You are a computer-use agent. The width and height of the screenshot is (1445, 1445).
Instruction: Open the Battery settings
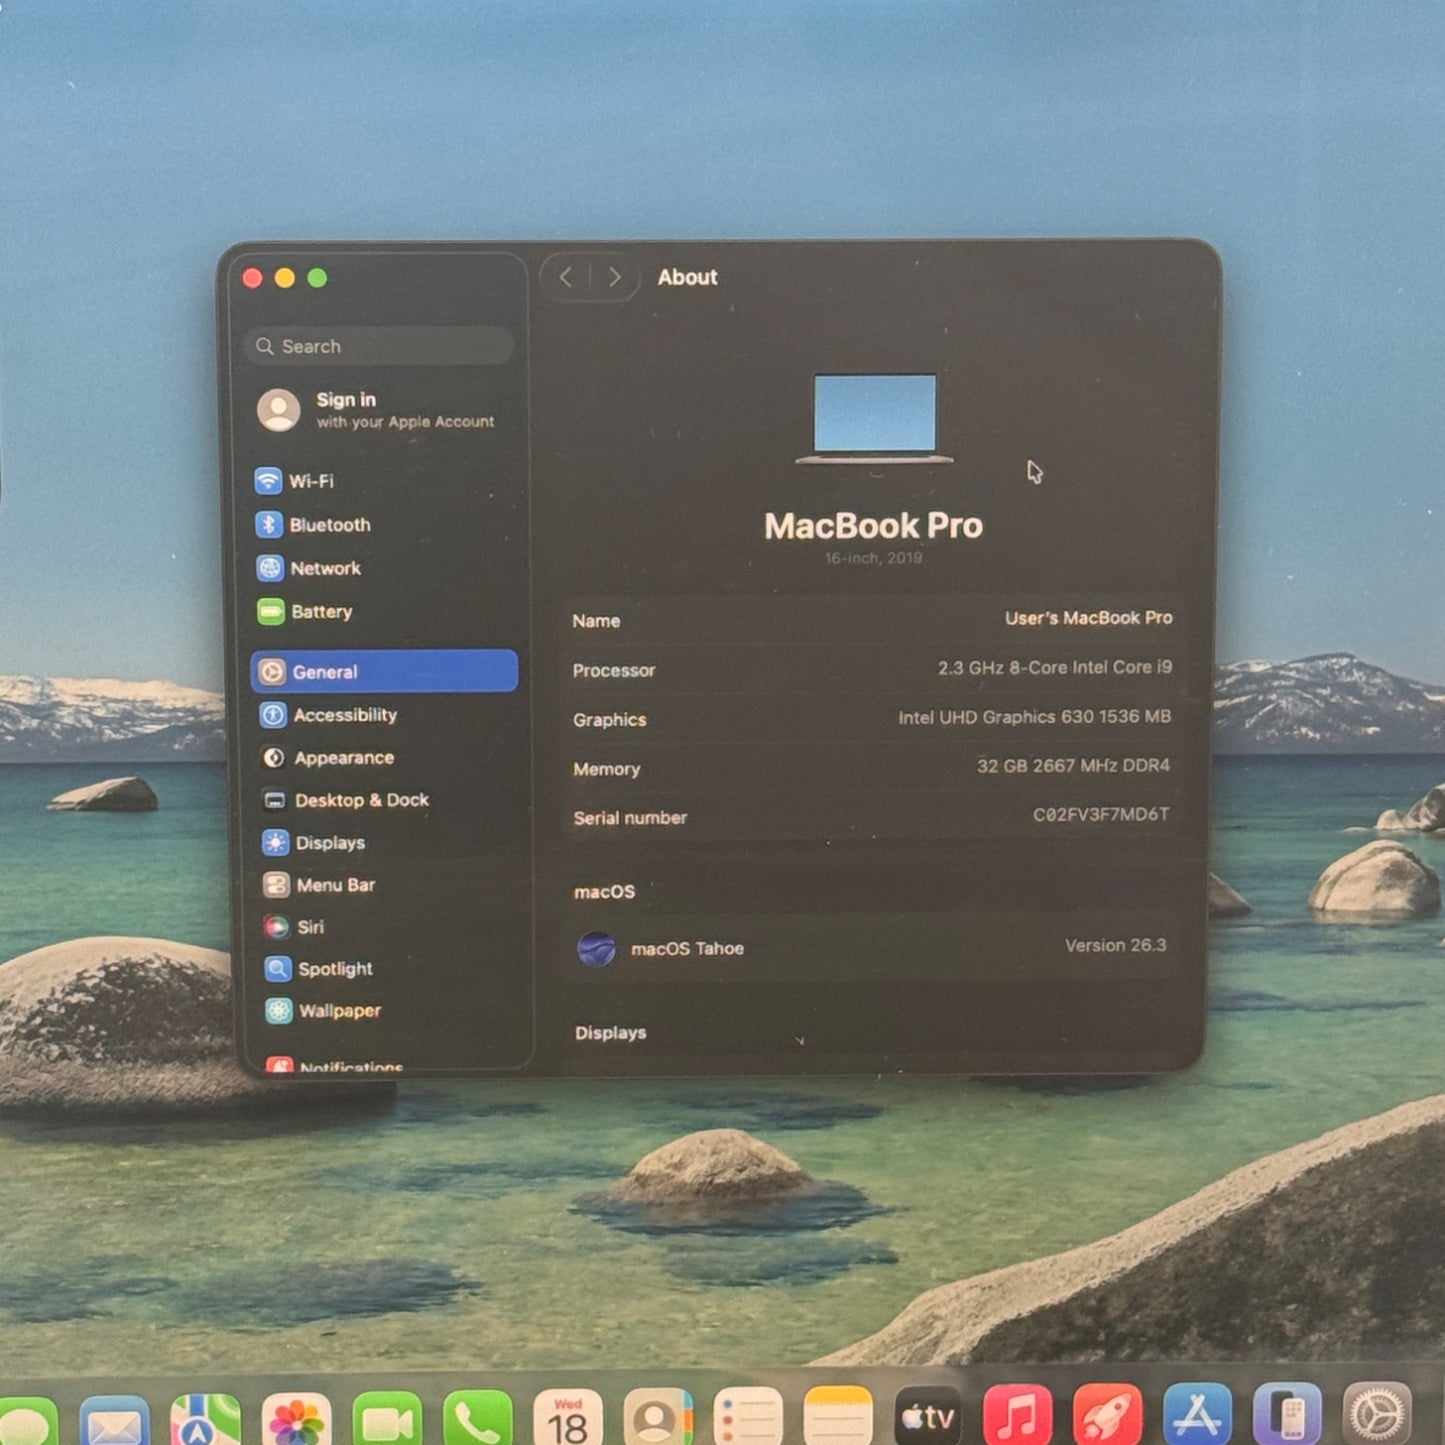(320, 611)
